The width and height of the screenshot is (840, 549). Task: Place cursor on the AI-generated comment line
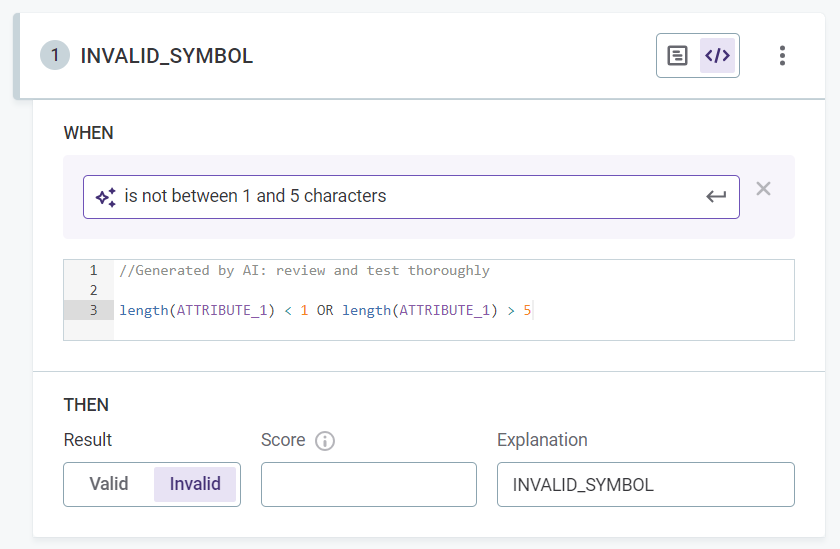coord(304,271)
